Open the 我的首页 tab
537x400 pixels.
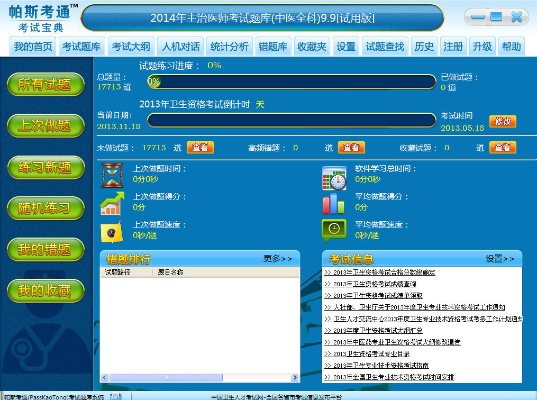coord(33,46)
